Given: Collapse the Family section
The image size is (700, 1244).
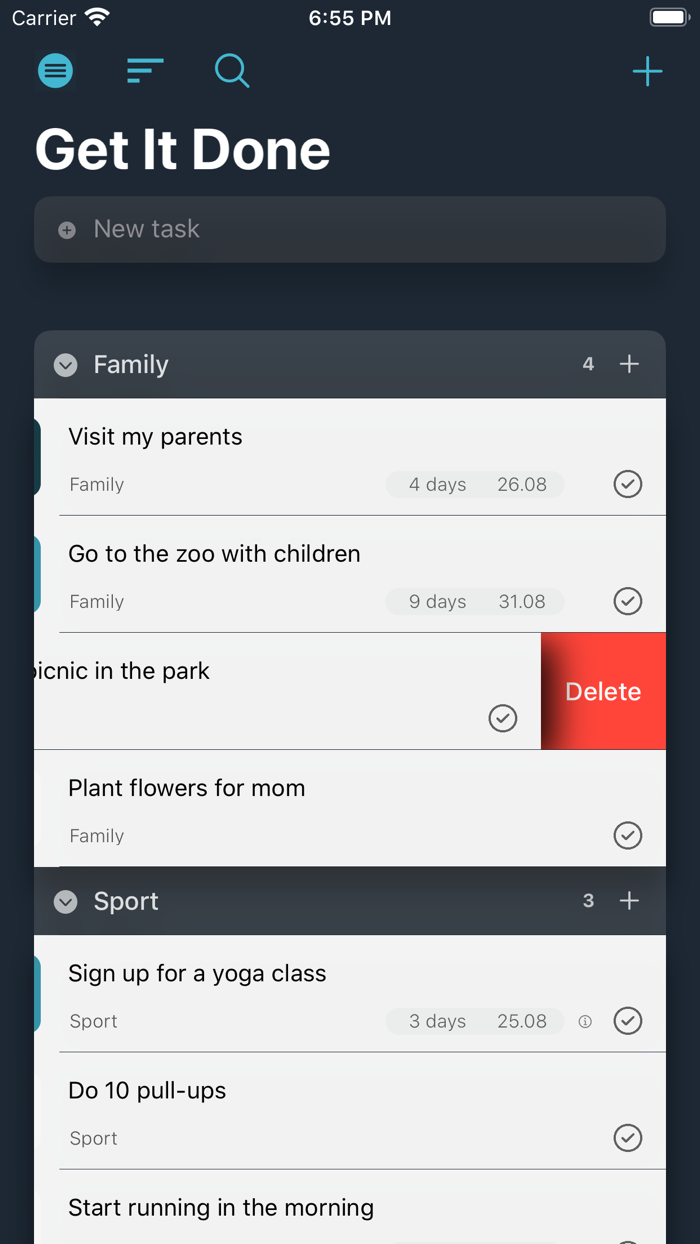Looking at the screenshot, I should [x=65, y=364].
